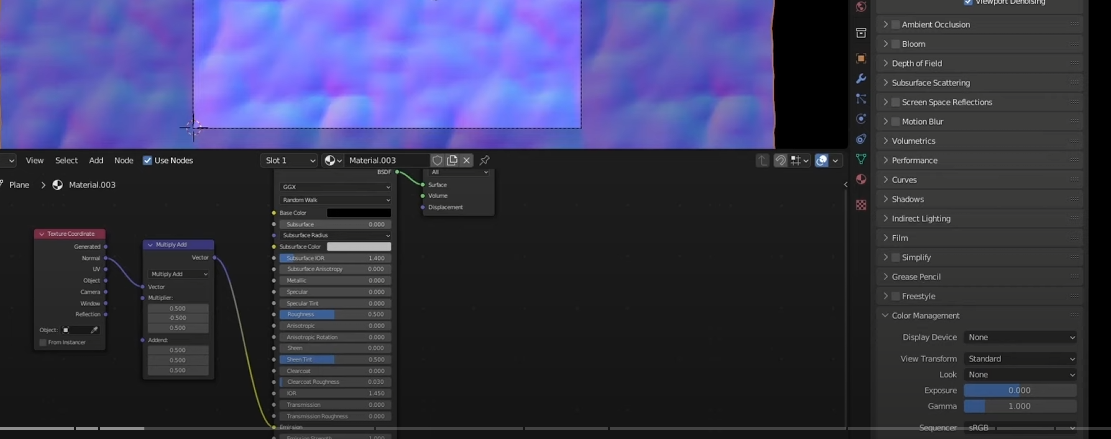This screenshot has height=439, width=1111.
Task: Enable Screen Space Reflections checkbox
Action: [x=896, y=102]
